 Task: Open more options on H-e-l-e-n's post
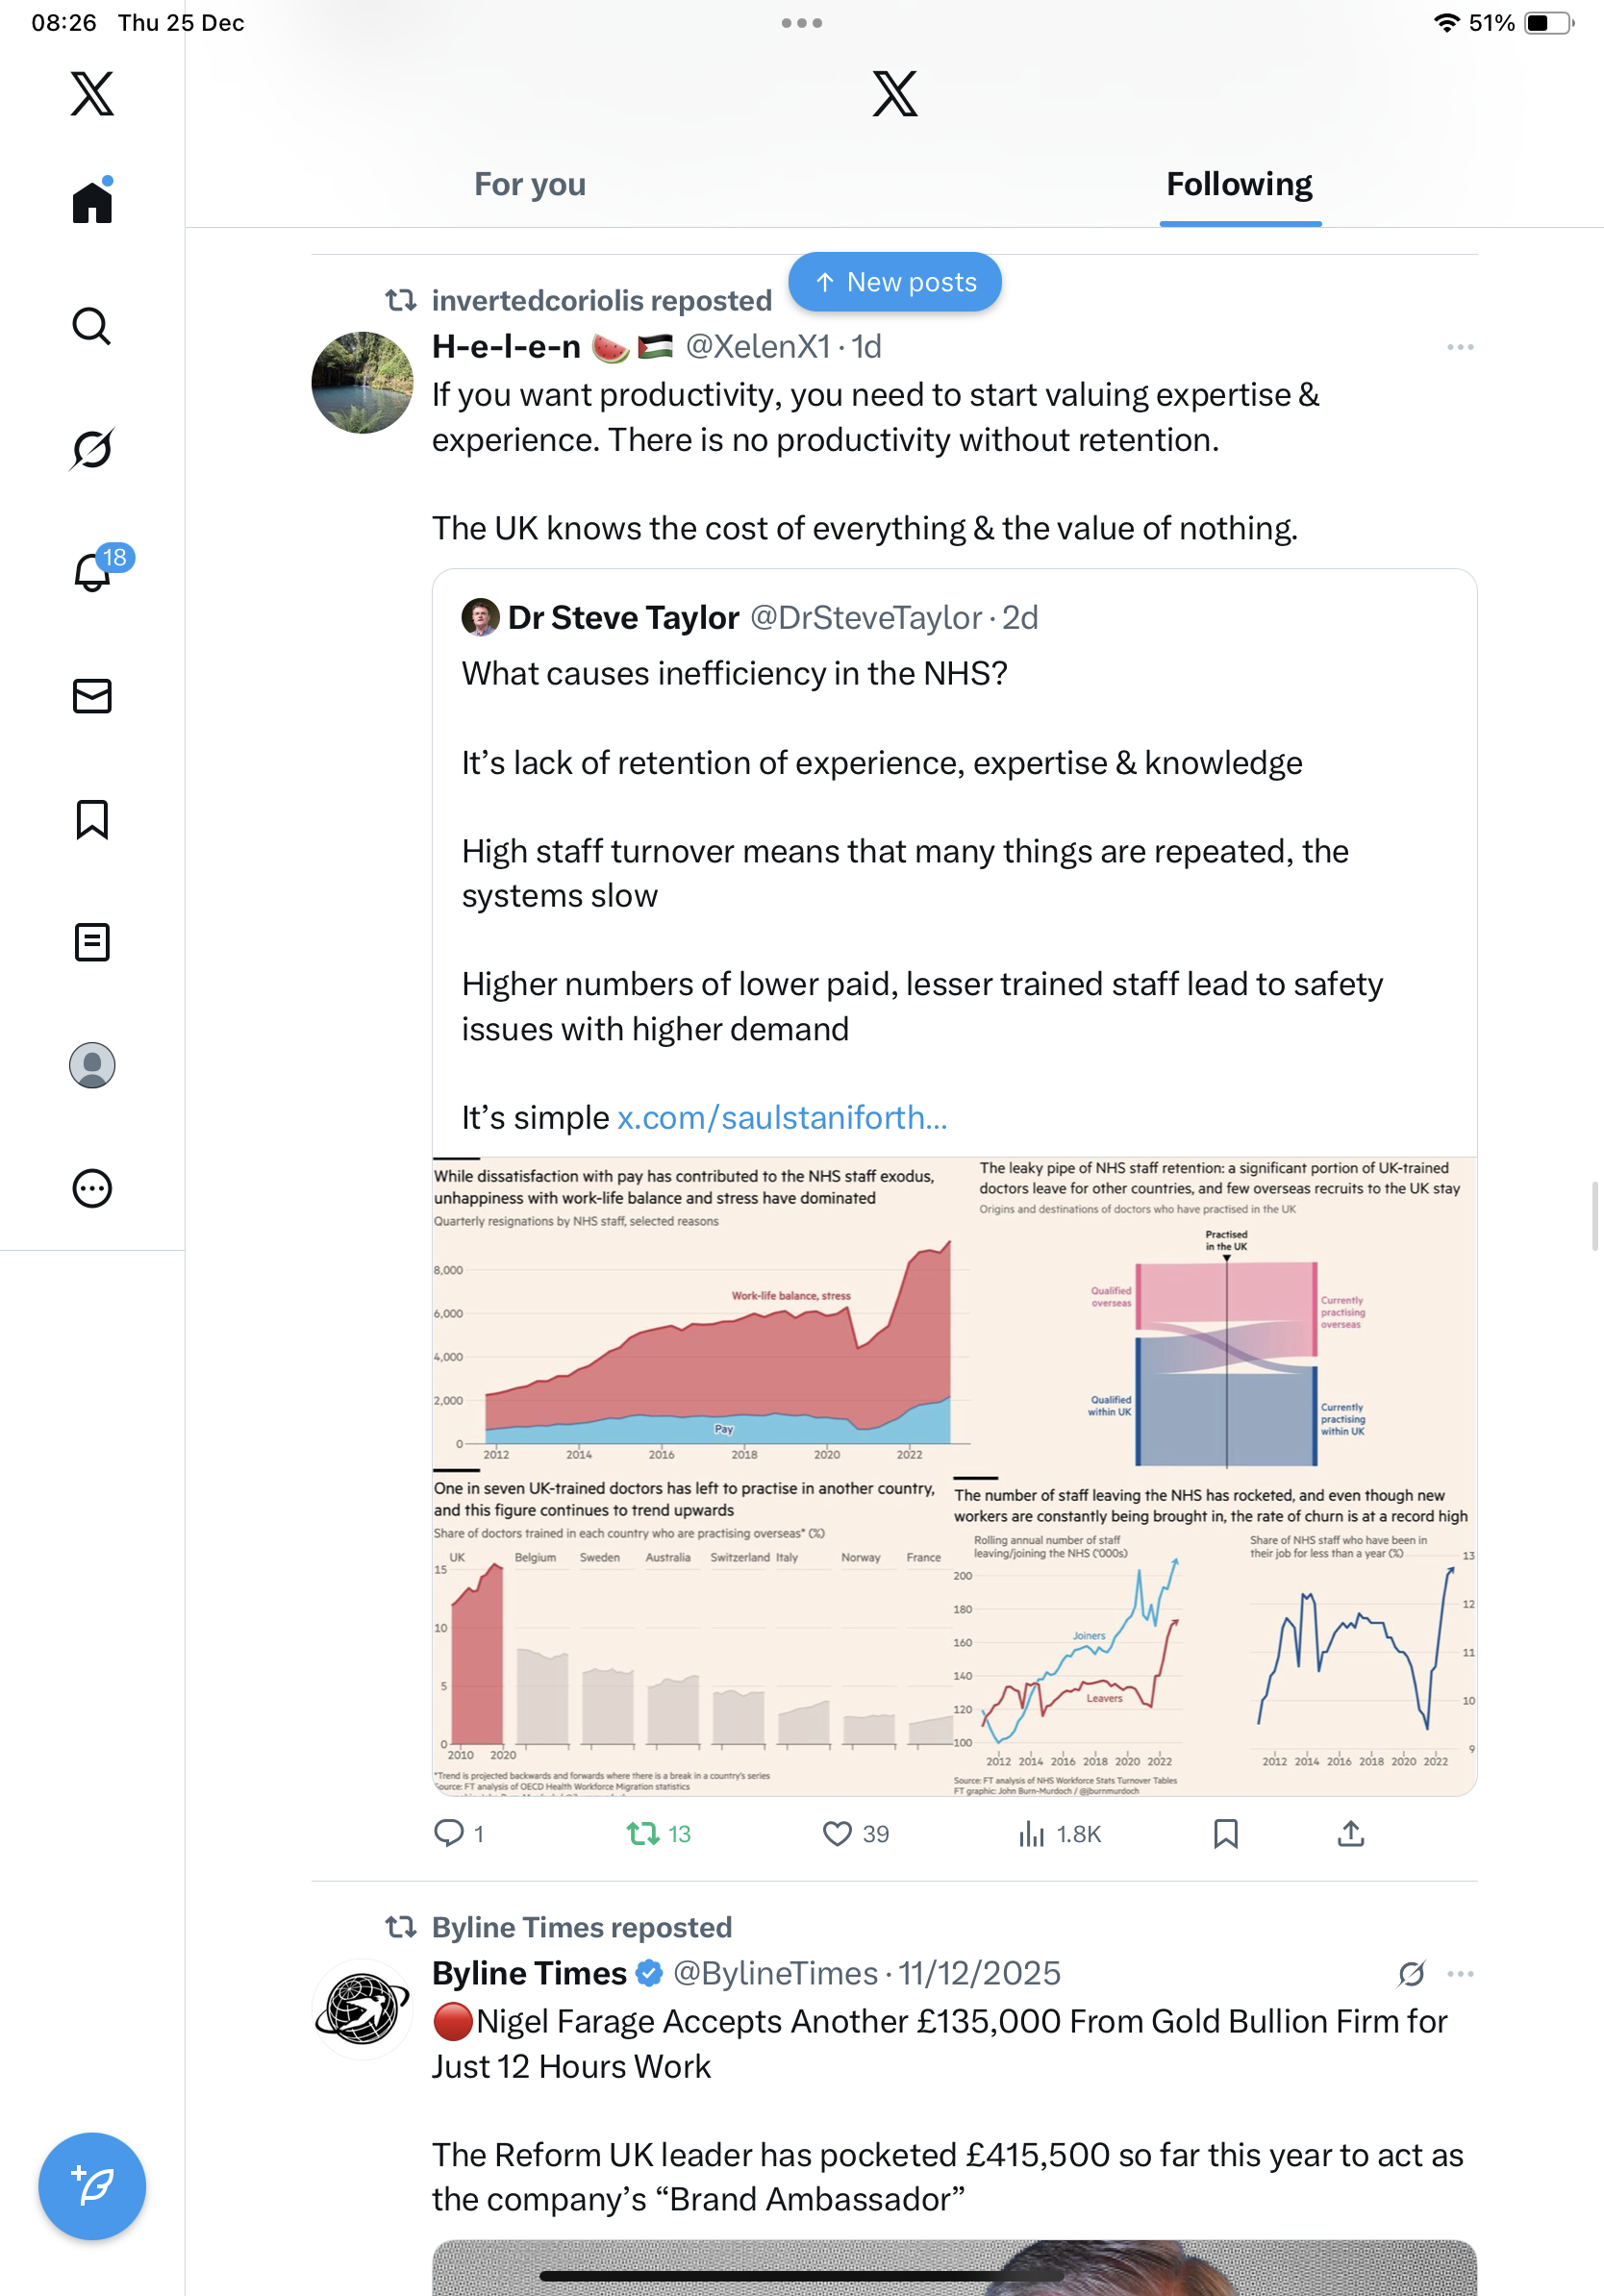tap(1460, 347)
